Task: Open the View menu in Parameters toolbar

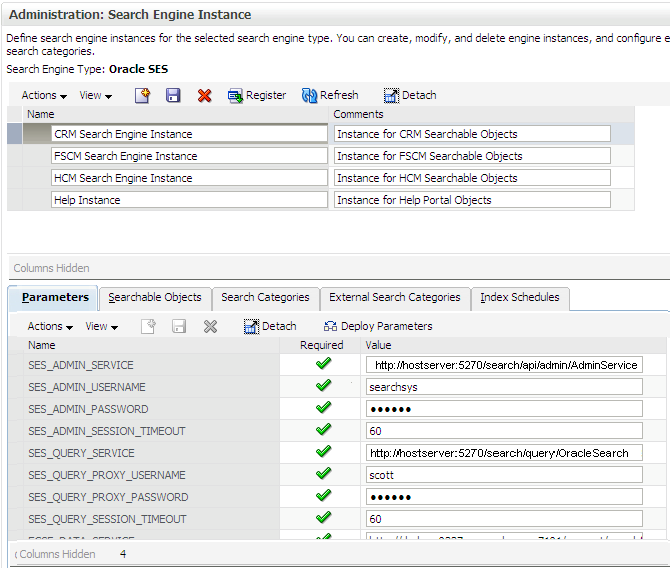Action: pos(102,327)
